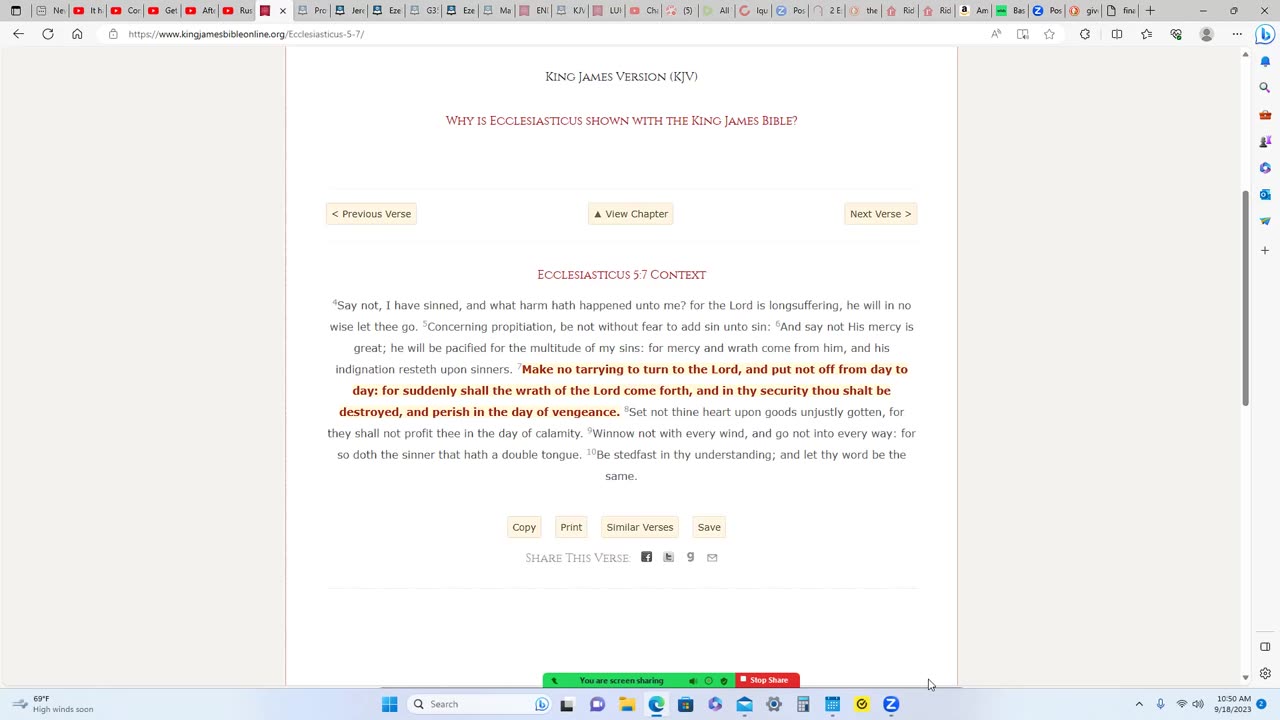Switch to the "ENI" tab

click(535, 11)
